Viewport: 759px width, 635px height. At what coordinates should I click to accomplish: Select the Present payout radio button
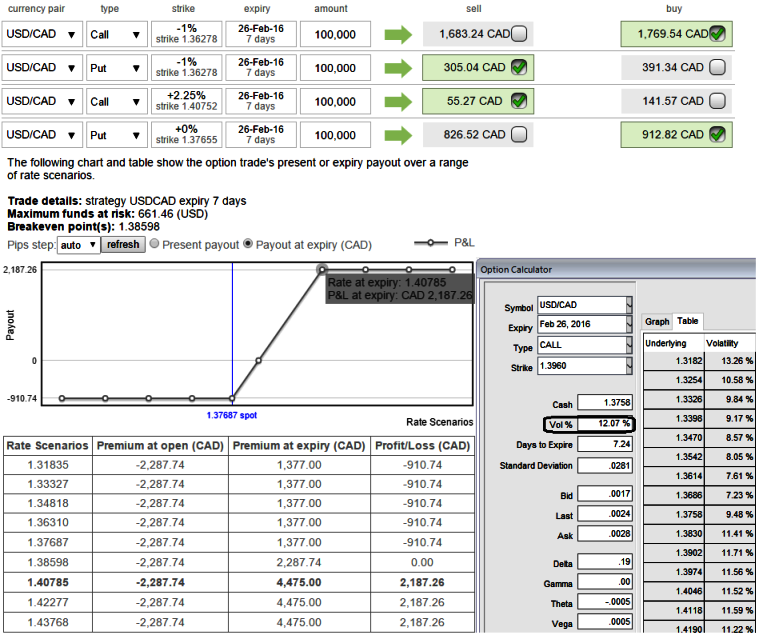tap(155, 244)
